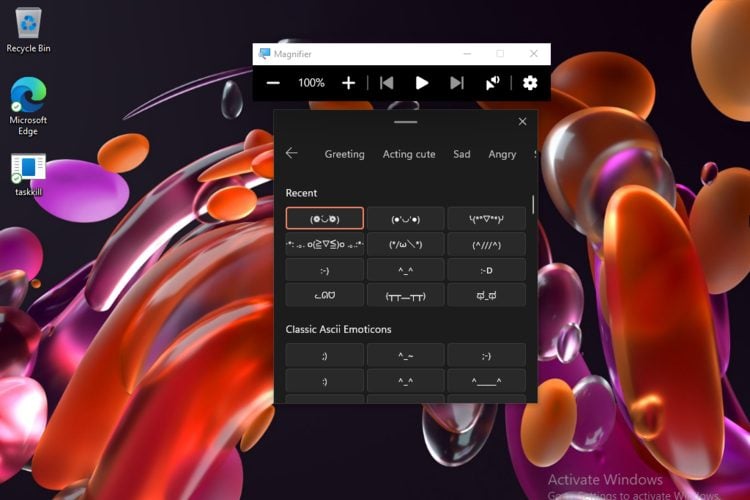Zoom in with Magnifier plus button
This screenshot has width=750, height=500.
[349, 83]
